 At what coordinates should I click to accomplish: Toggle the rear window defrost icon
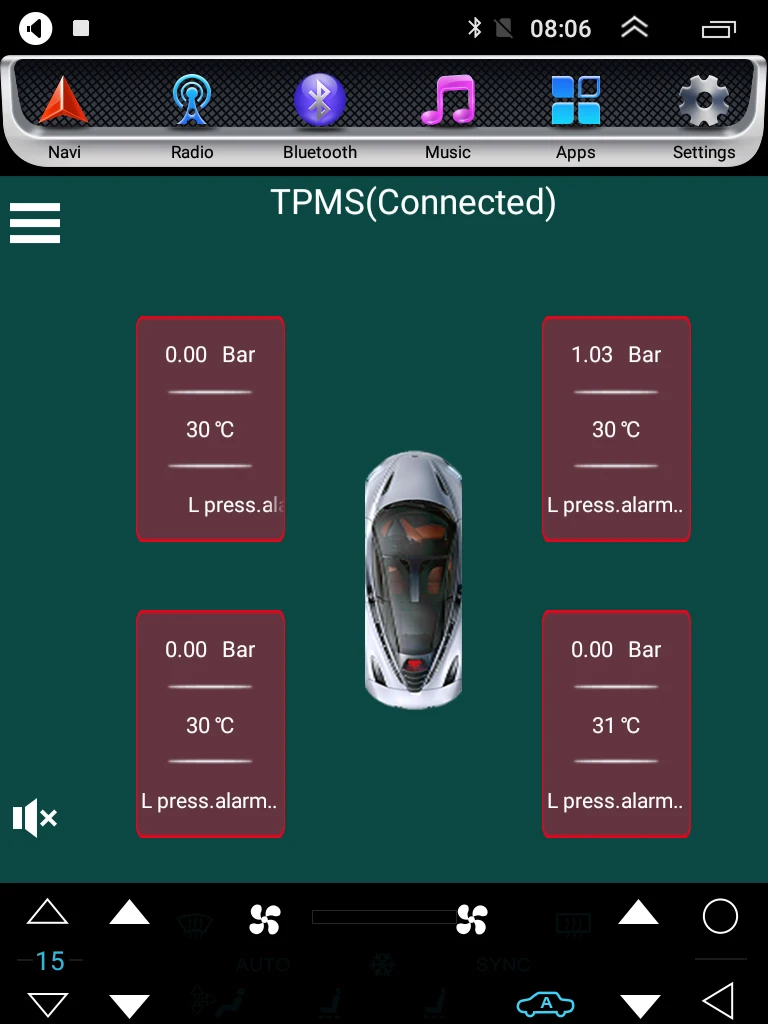(x=573, y=923)
